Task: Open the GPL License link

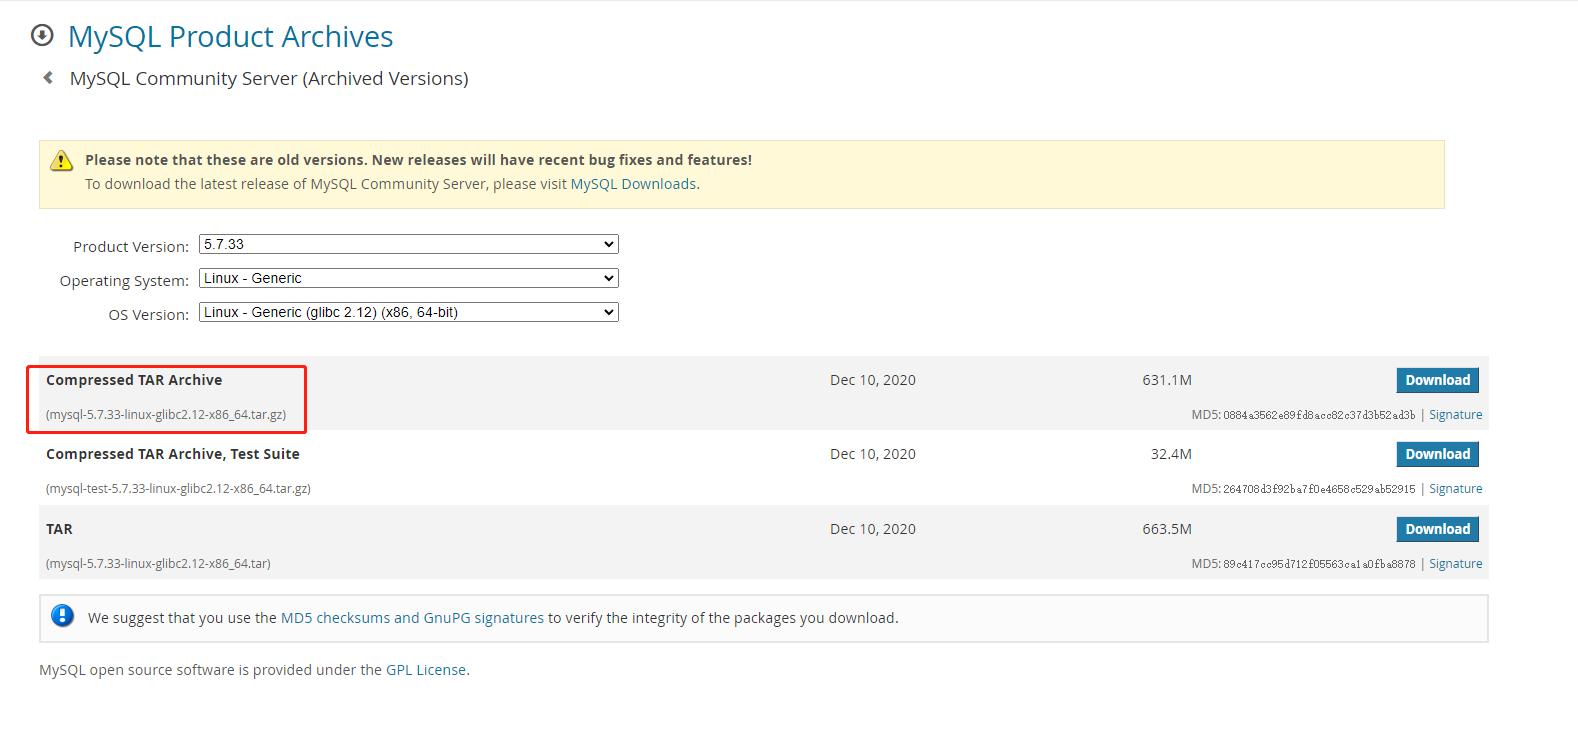Action: (x=426, y=670)
